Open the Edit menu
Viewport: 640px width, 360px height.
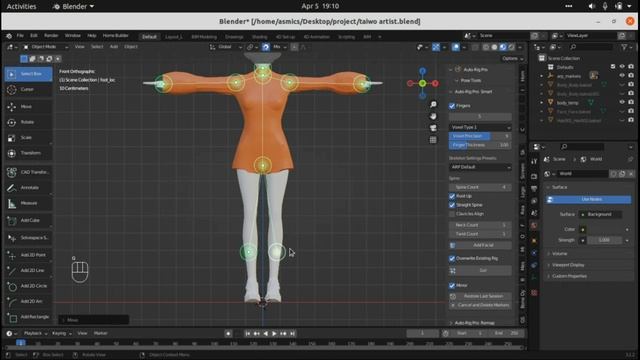coord(33,36)
